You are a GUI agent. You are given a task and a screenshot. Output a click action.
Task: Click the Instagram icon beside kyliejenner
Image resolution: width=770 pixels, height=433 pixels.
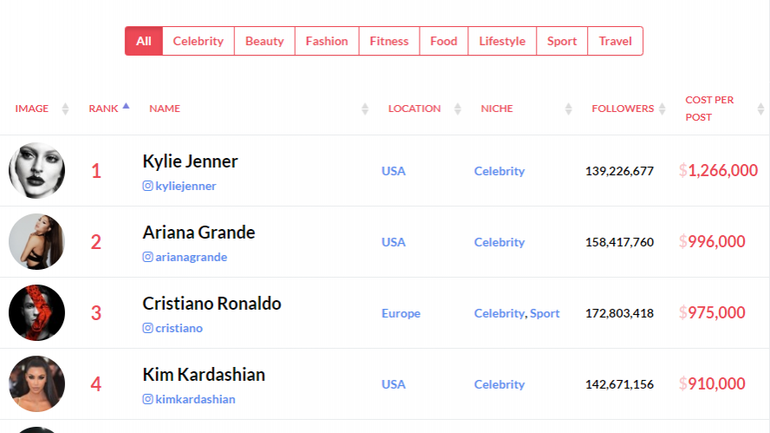point(147,186)
